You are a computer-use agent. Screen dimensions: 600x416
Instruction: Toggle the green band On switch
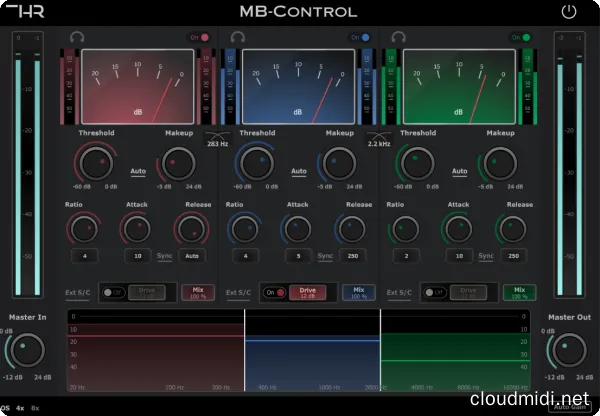tap(521, 38)
